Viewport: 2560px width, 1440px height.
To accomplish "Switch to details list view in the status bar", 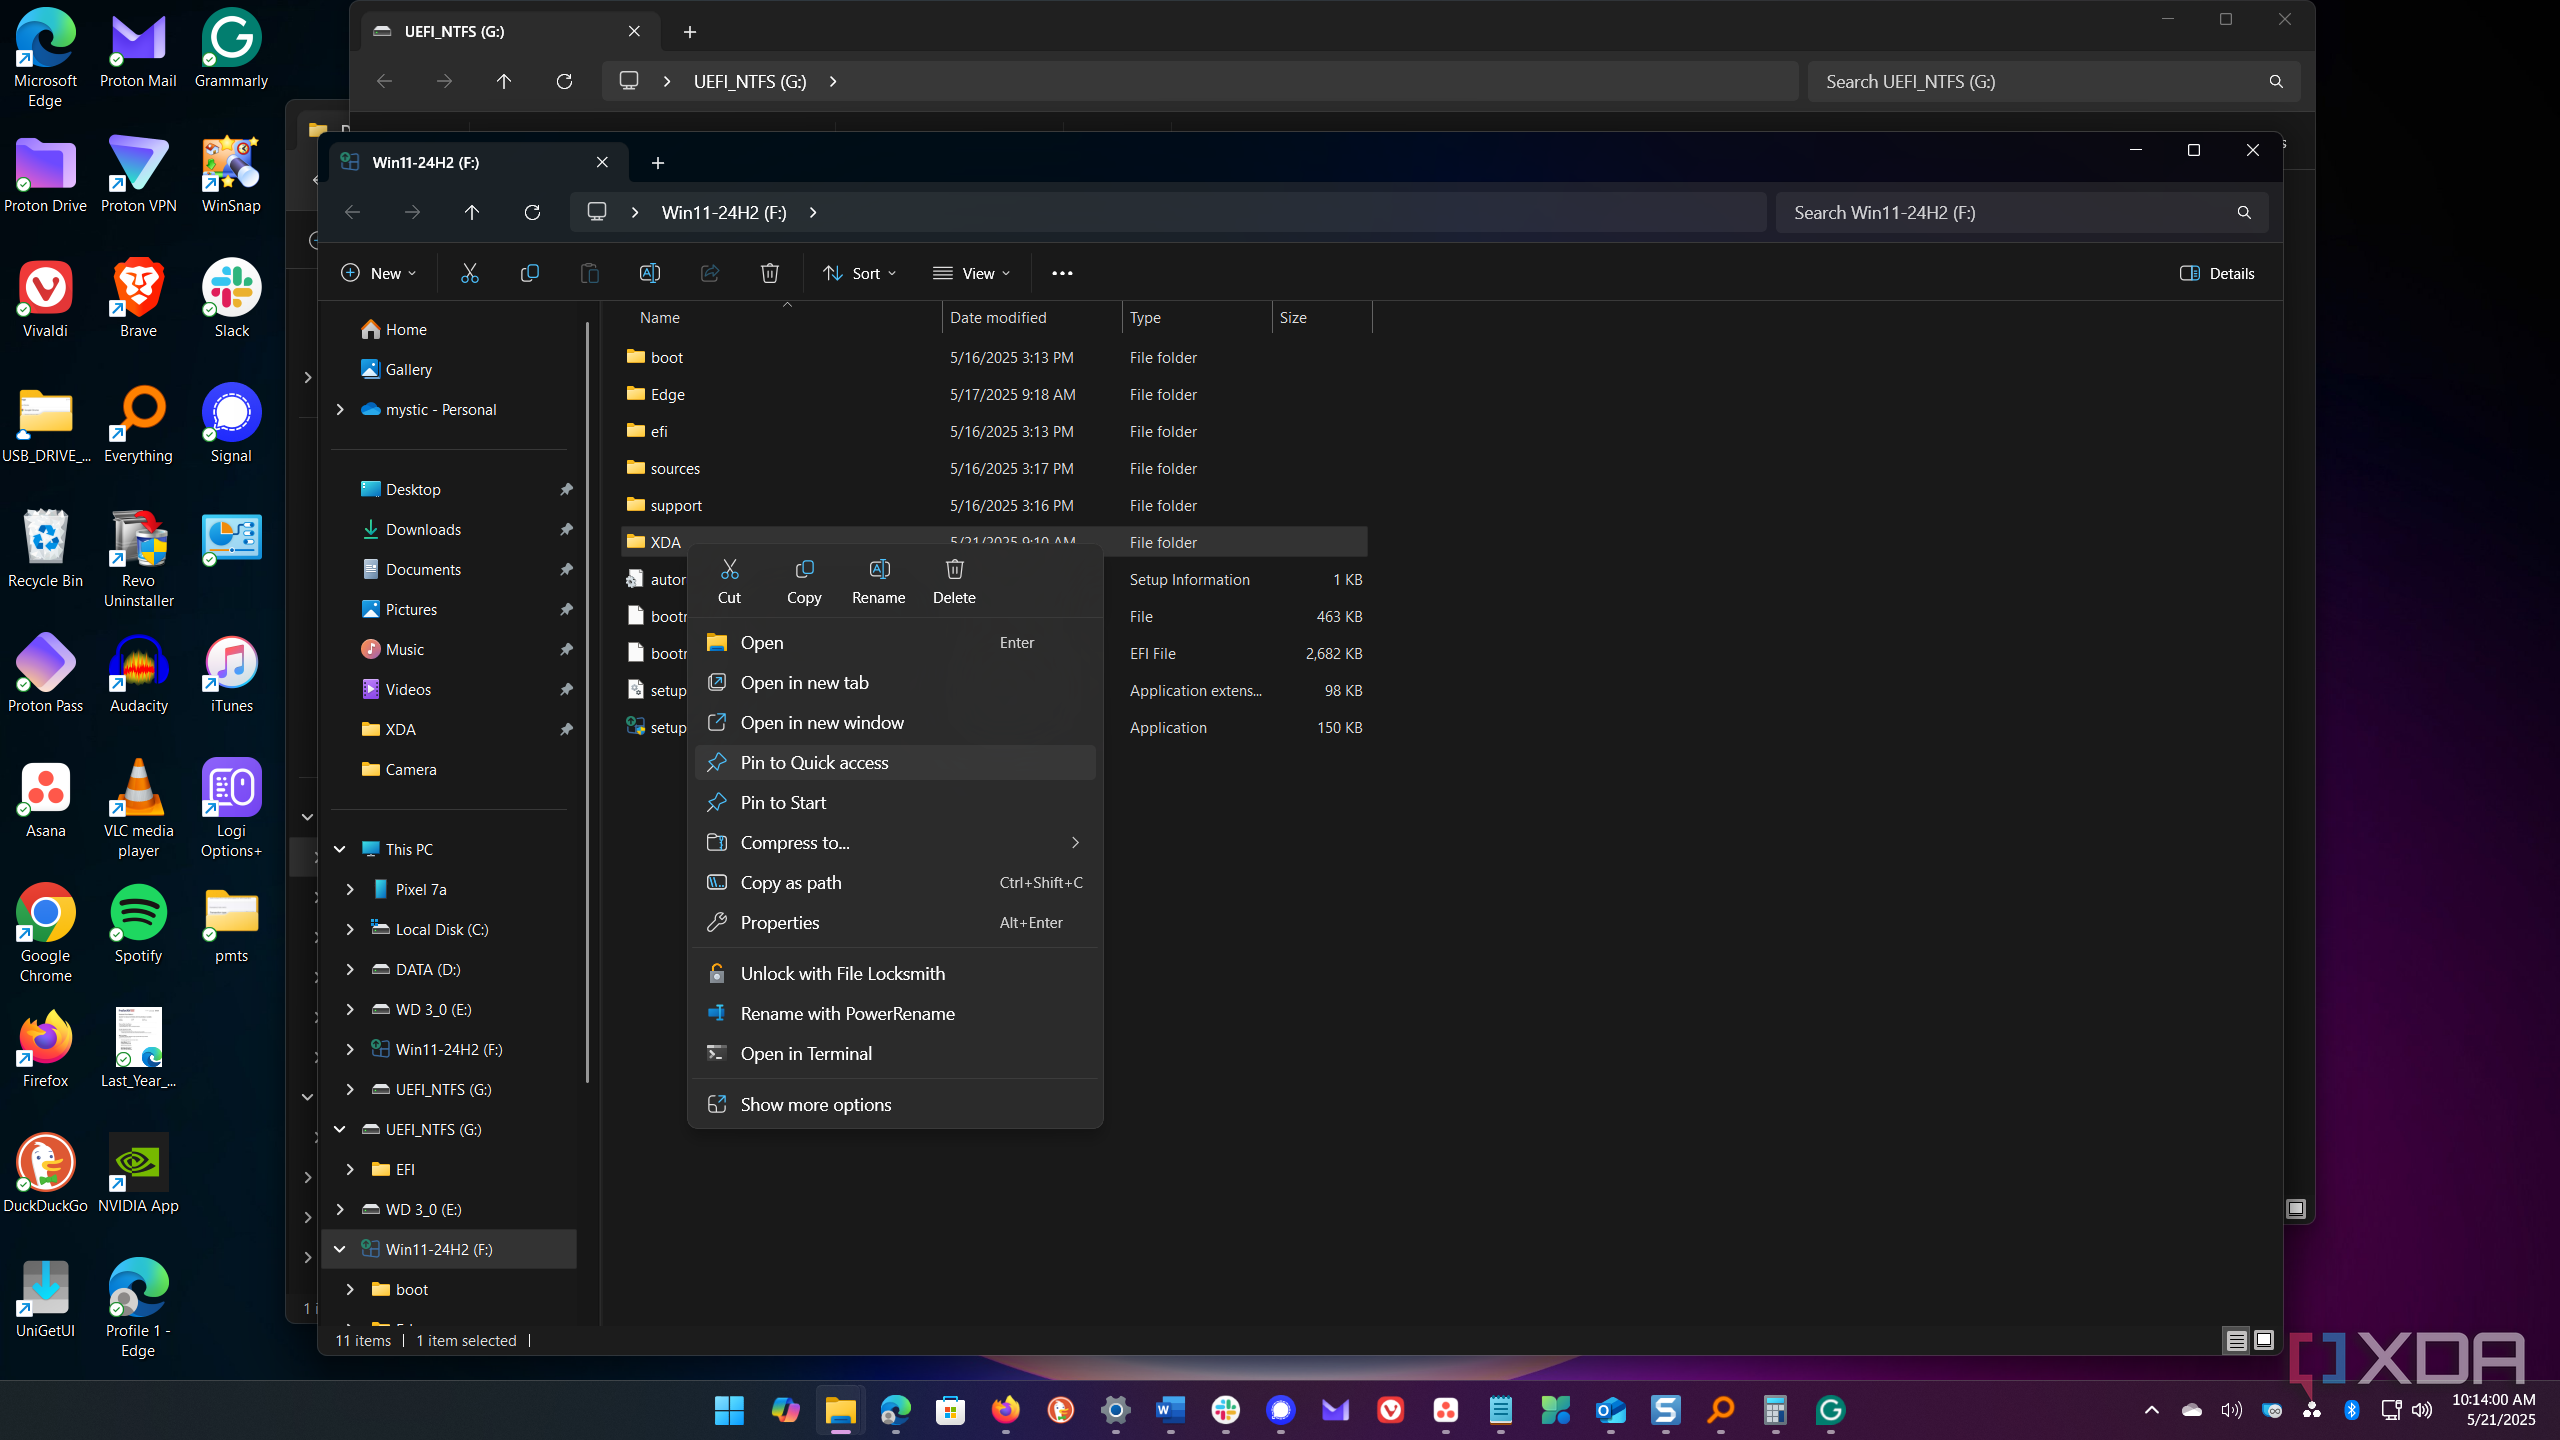I will 2237,1340.
